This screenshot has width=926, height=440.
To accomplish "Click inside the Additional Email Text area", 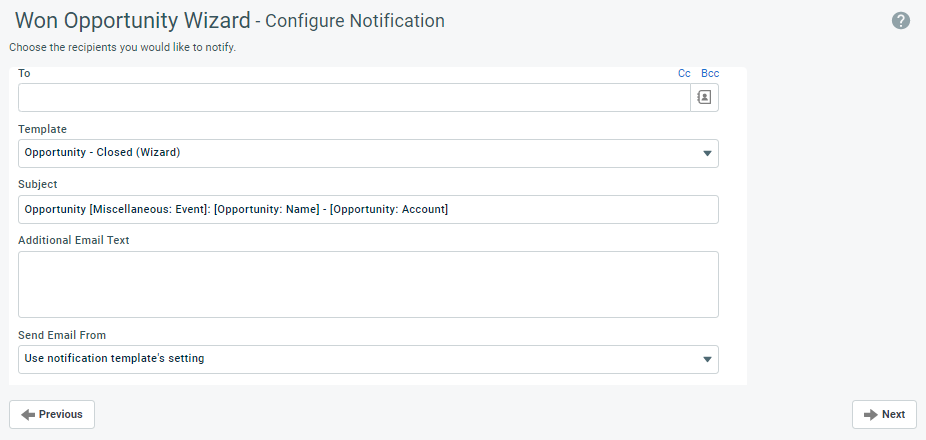I will 368,284.
